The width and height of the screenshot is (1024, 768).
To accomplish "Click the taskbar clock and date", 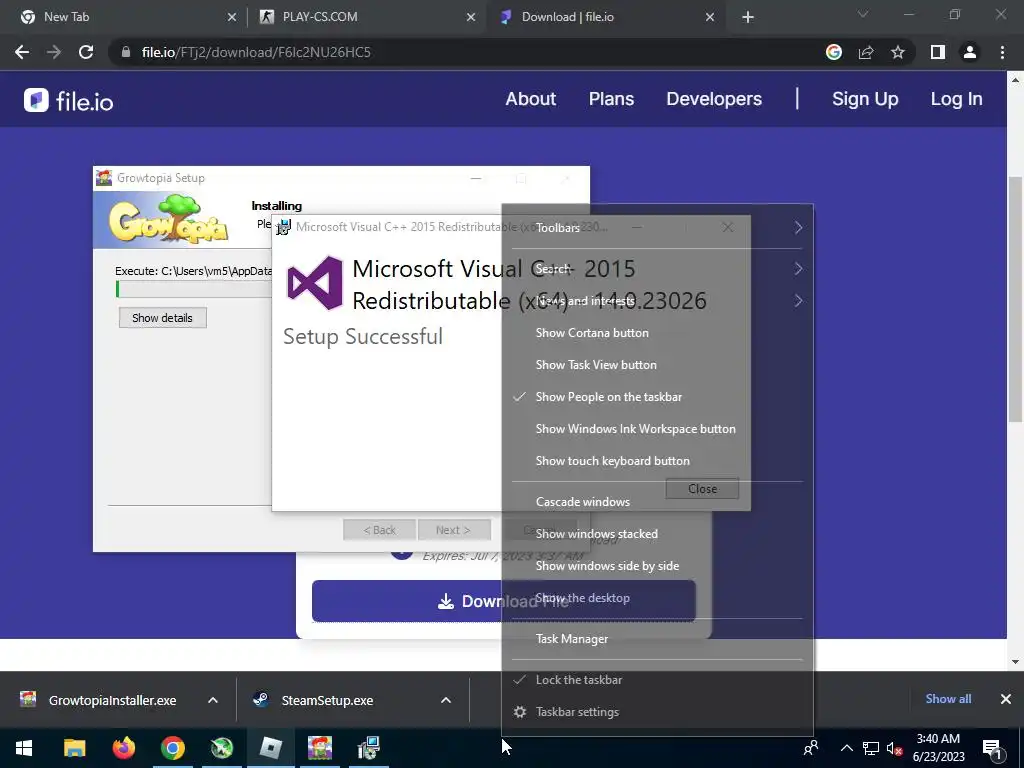I will tap(938, 748).
